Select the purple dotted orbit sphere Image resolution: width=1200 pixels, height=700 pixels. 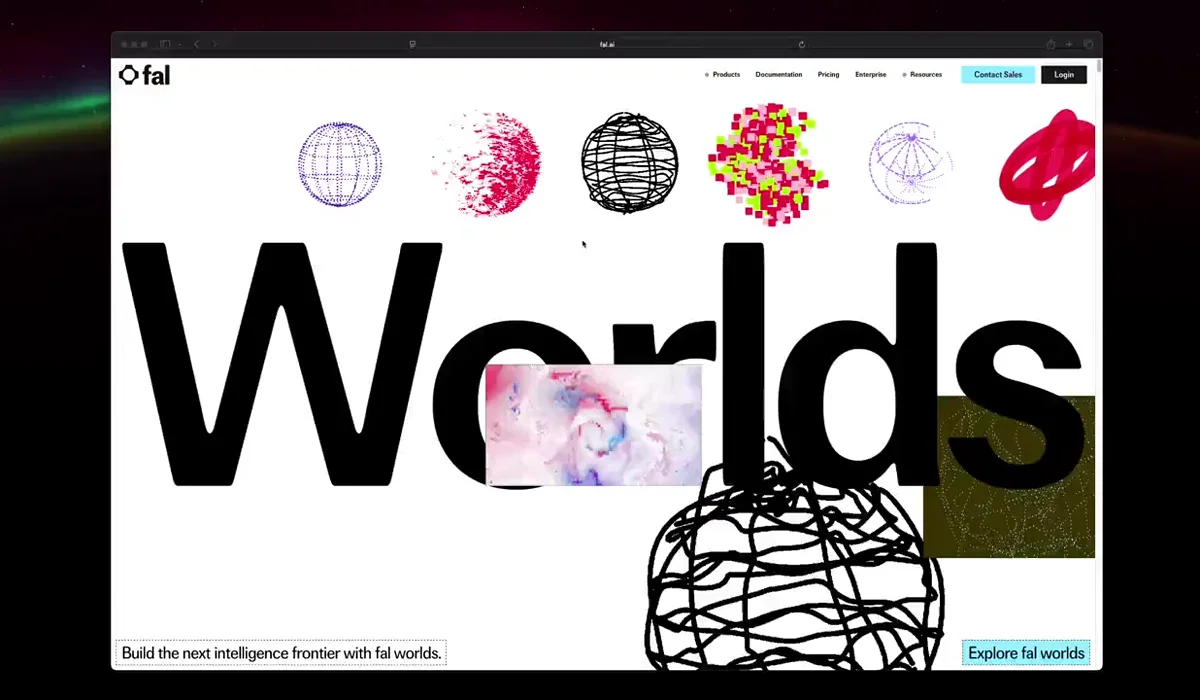click(x=910, y=163)
